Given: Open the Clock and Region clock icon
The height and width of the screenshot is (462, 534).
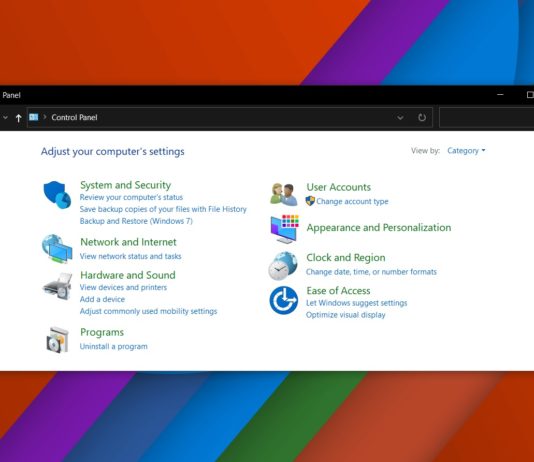Looking at the screenshot, I should click(283, 266).
